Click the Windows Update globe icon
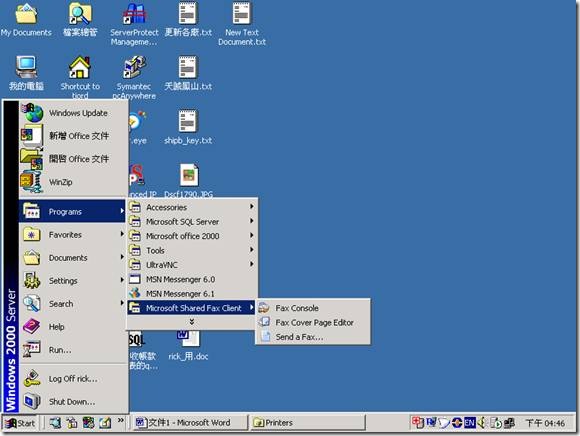580x436 pixels. click(33, 113)
